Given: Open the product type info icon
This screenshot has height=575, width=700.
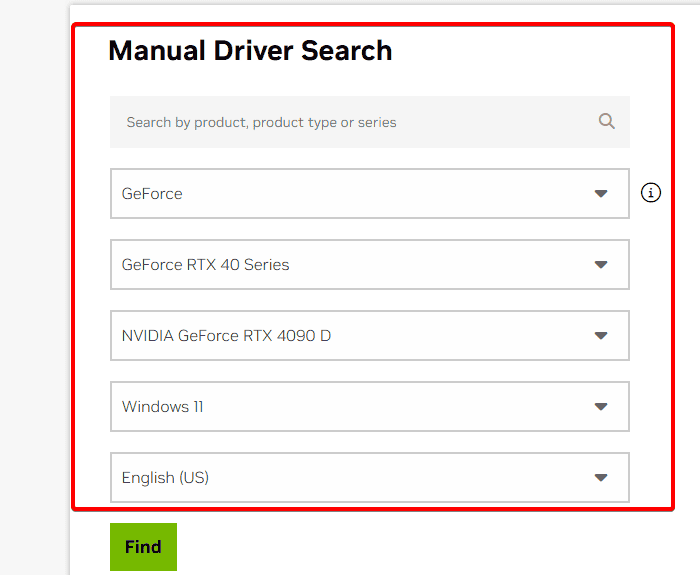Looking at the screenshot, I should [650, 193].
